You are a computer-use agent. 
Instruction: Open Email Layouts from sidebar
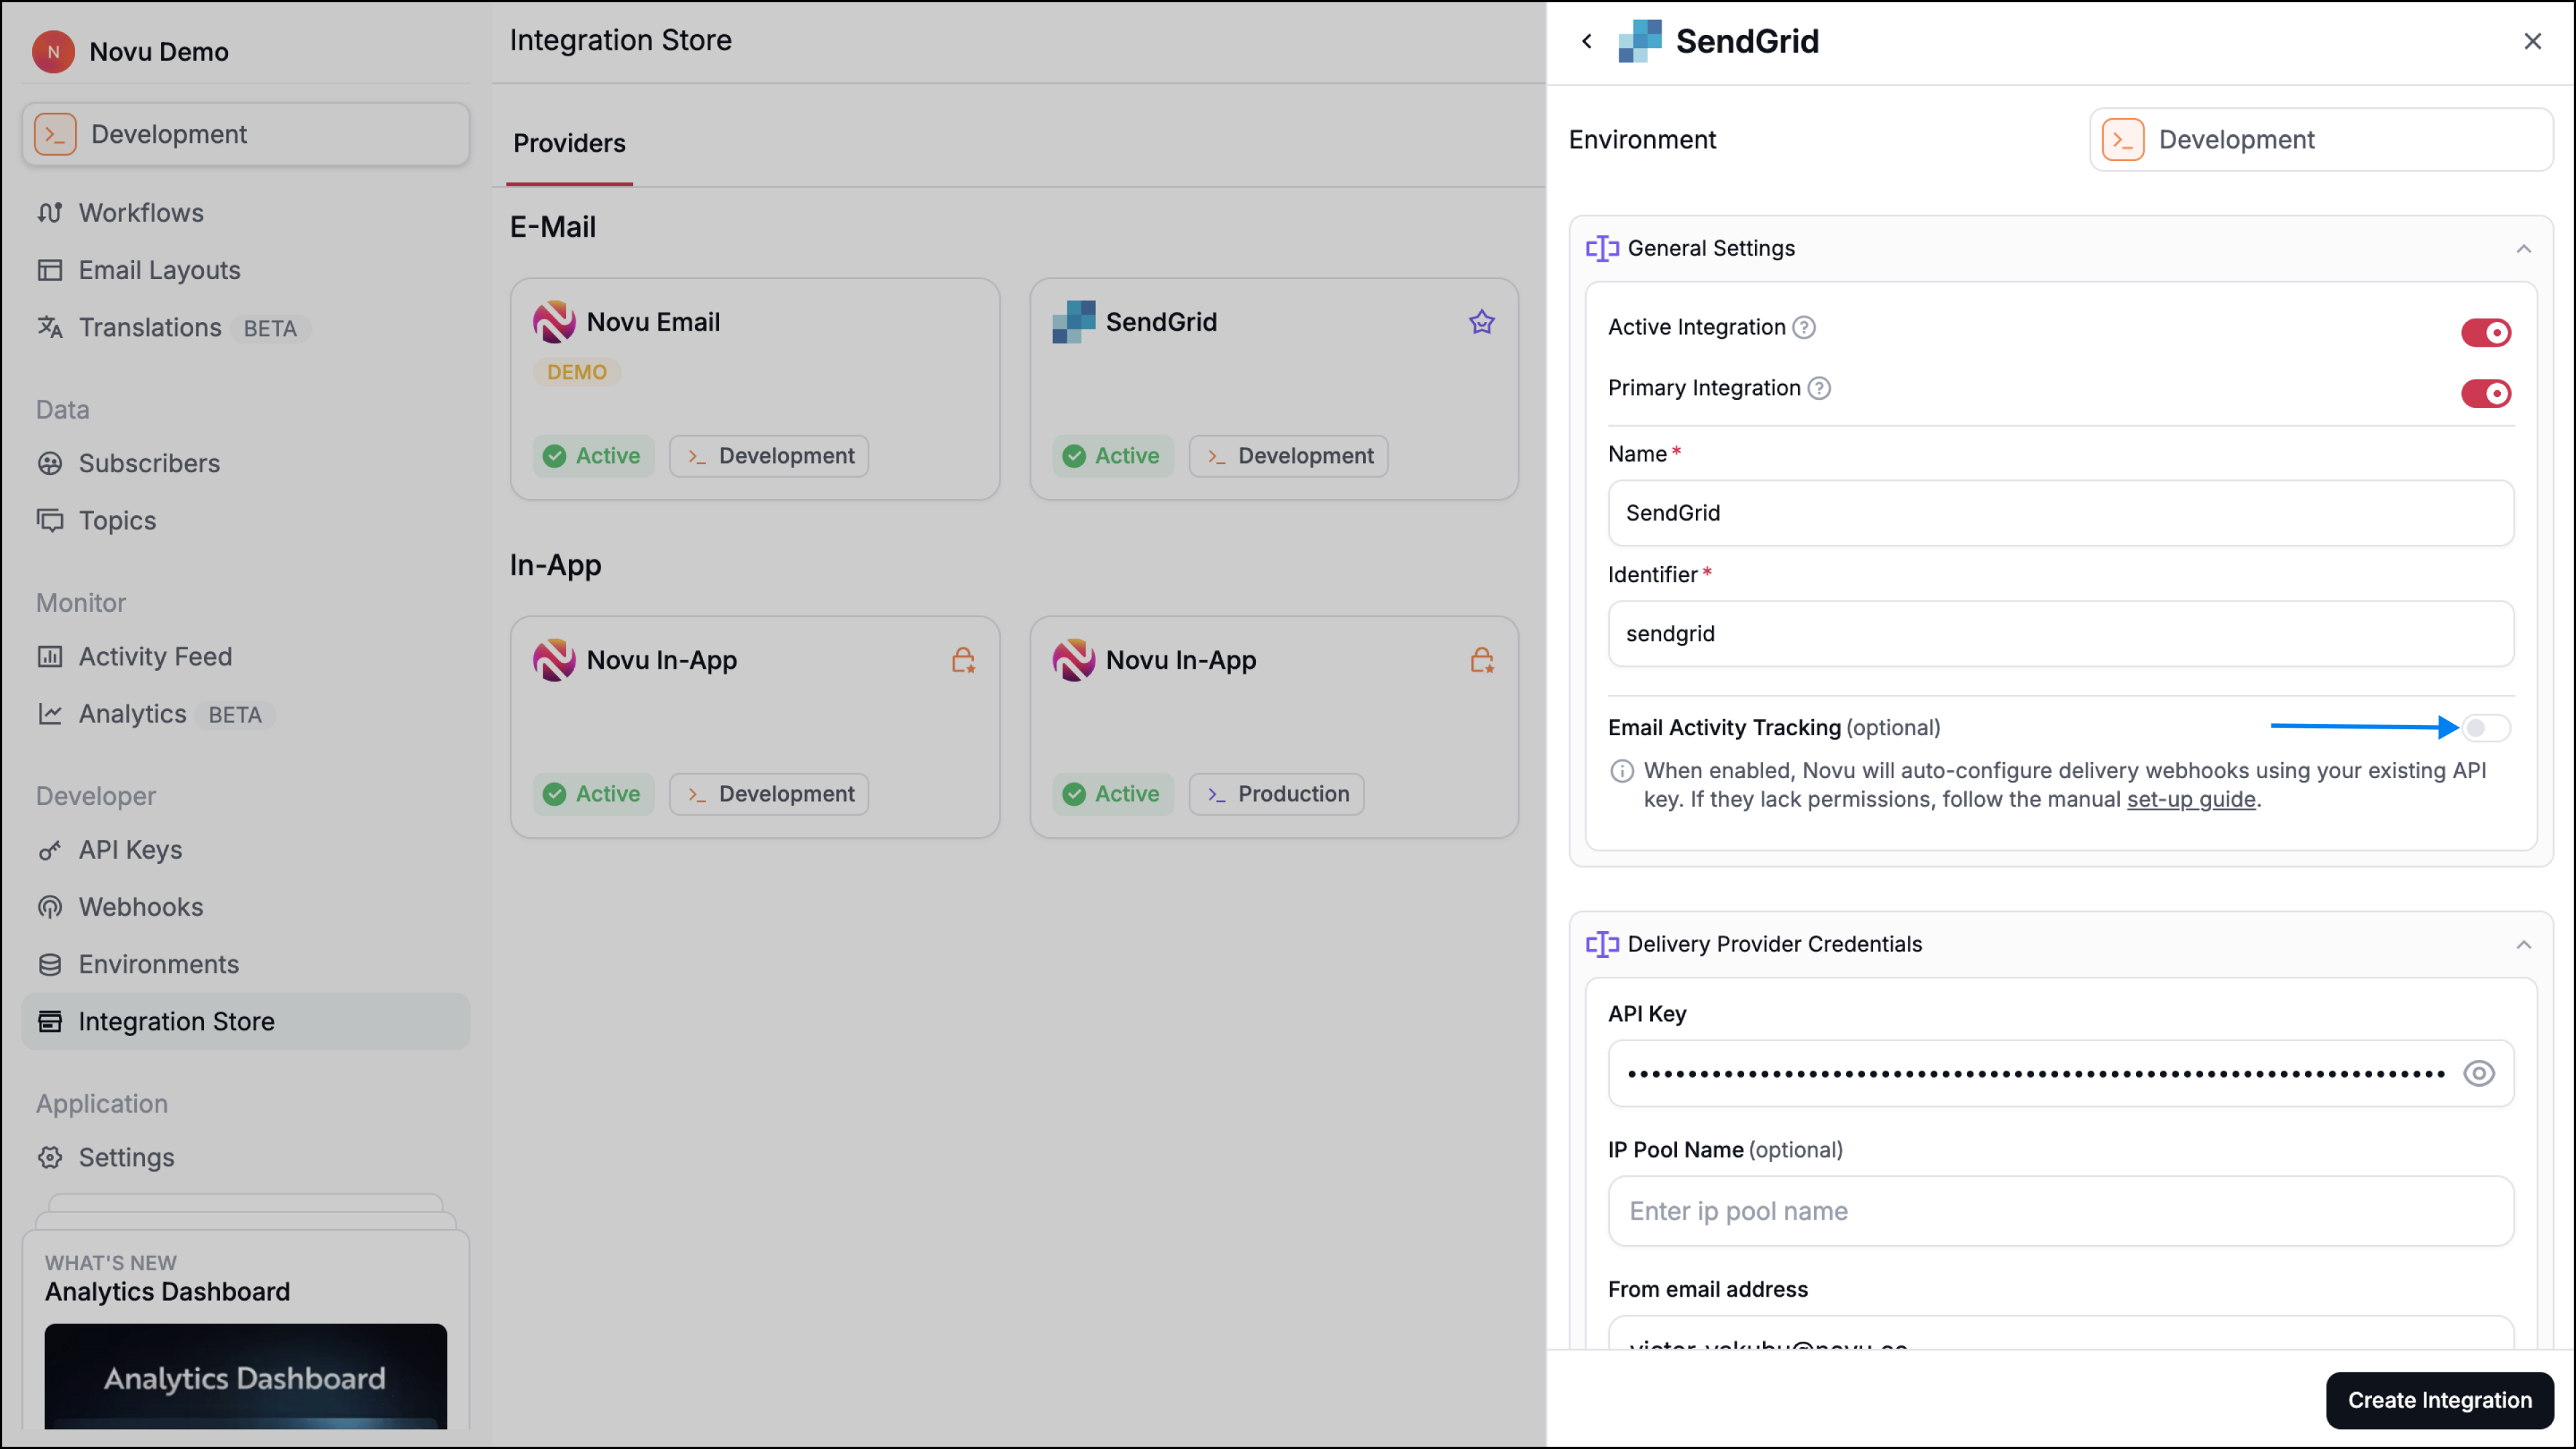coord(159,270)
